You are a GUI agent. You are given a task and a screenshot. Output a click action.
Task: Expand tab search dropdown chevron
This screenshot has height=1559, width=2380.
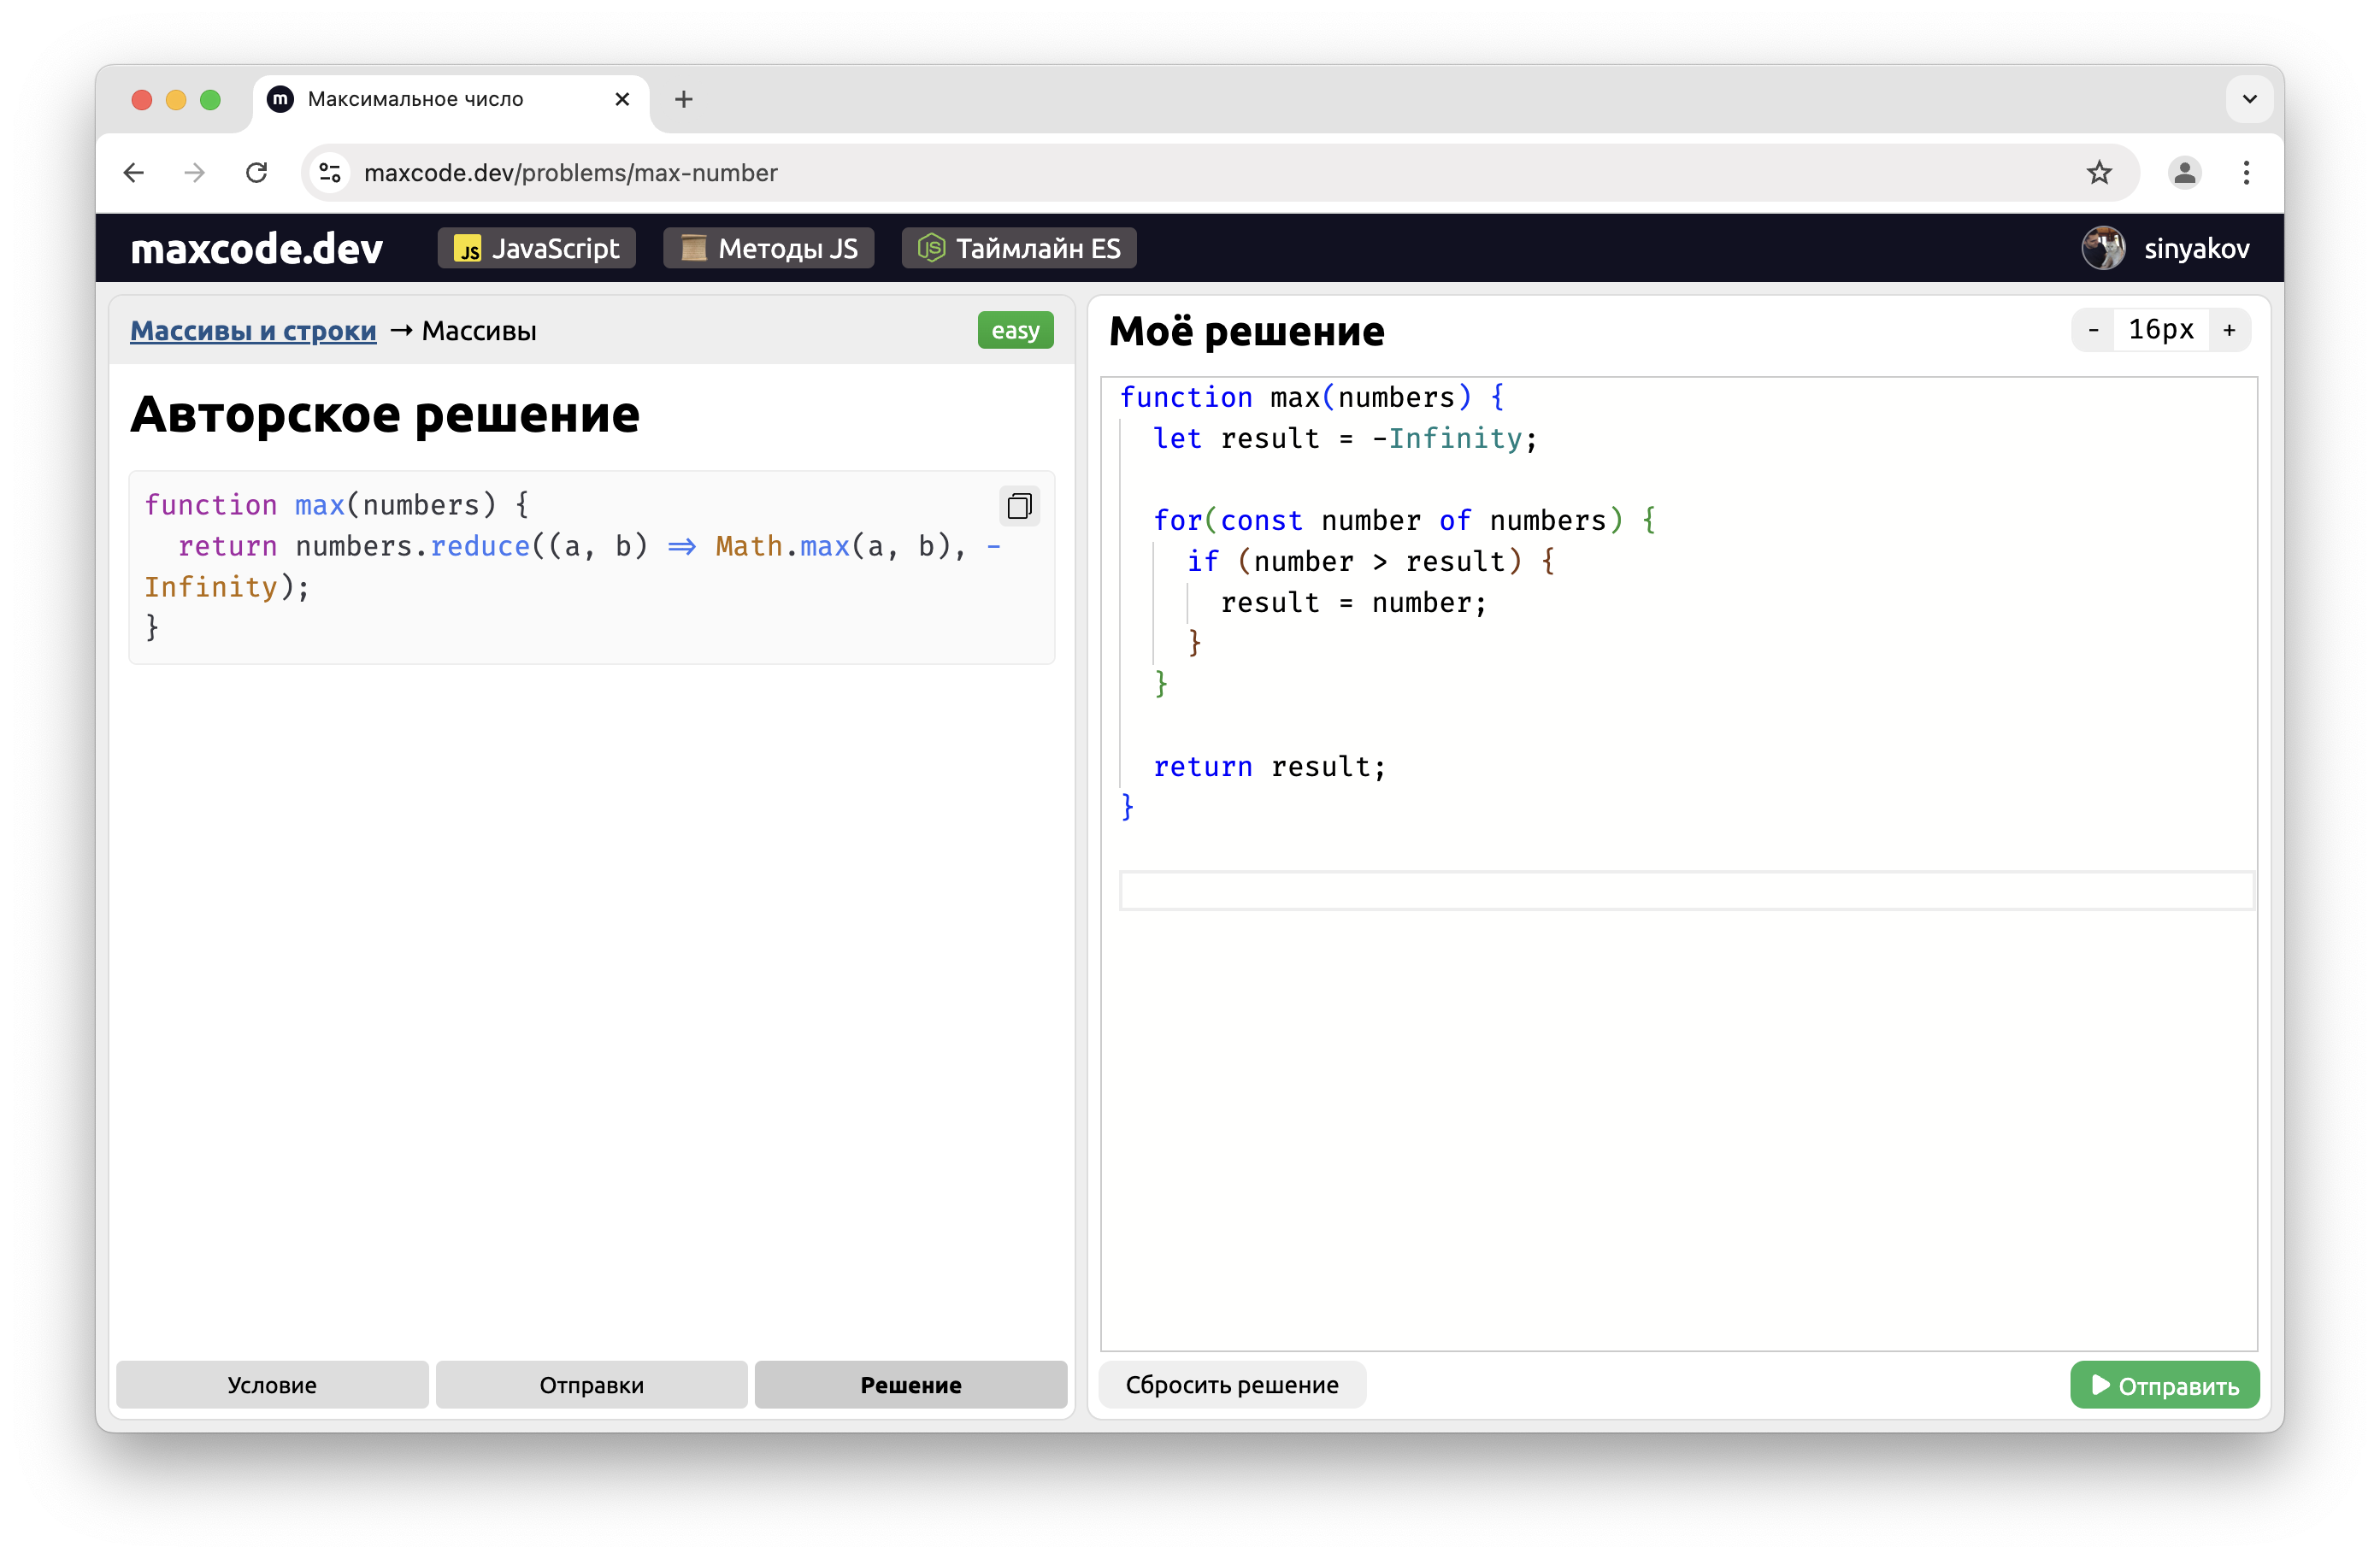[2249, 99]
